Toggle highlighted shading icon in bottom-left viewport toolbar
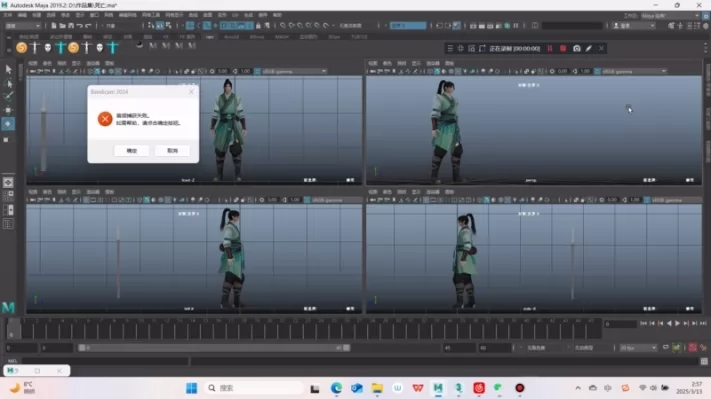 click(146, 200)
